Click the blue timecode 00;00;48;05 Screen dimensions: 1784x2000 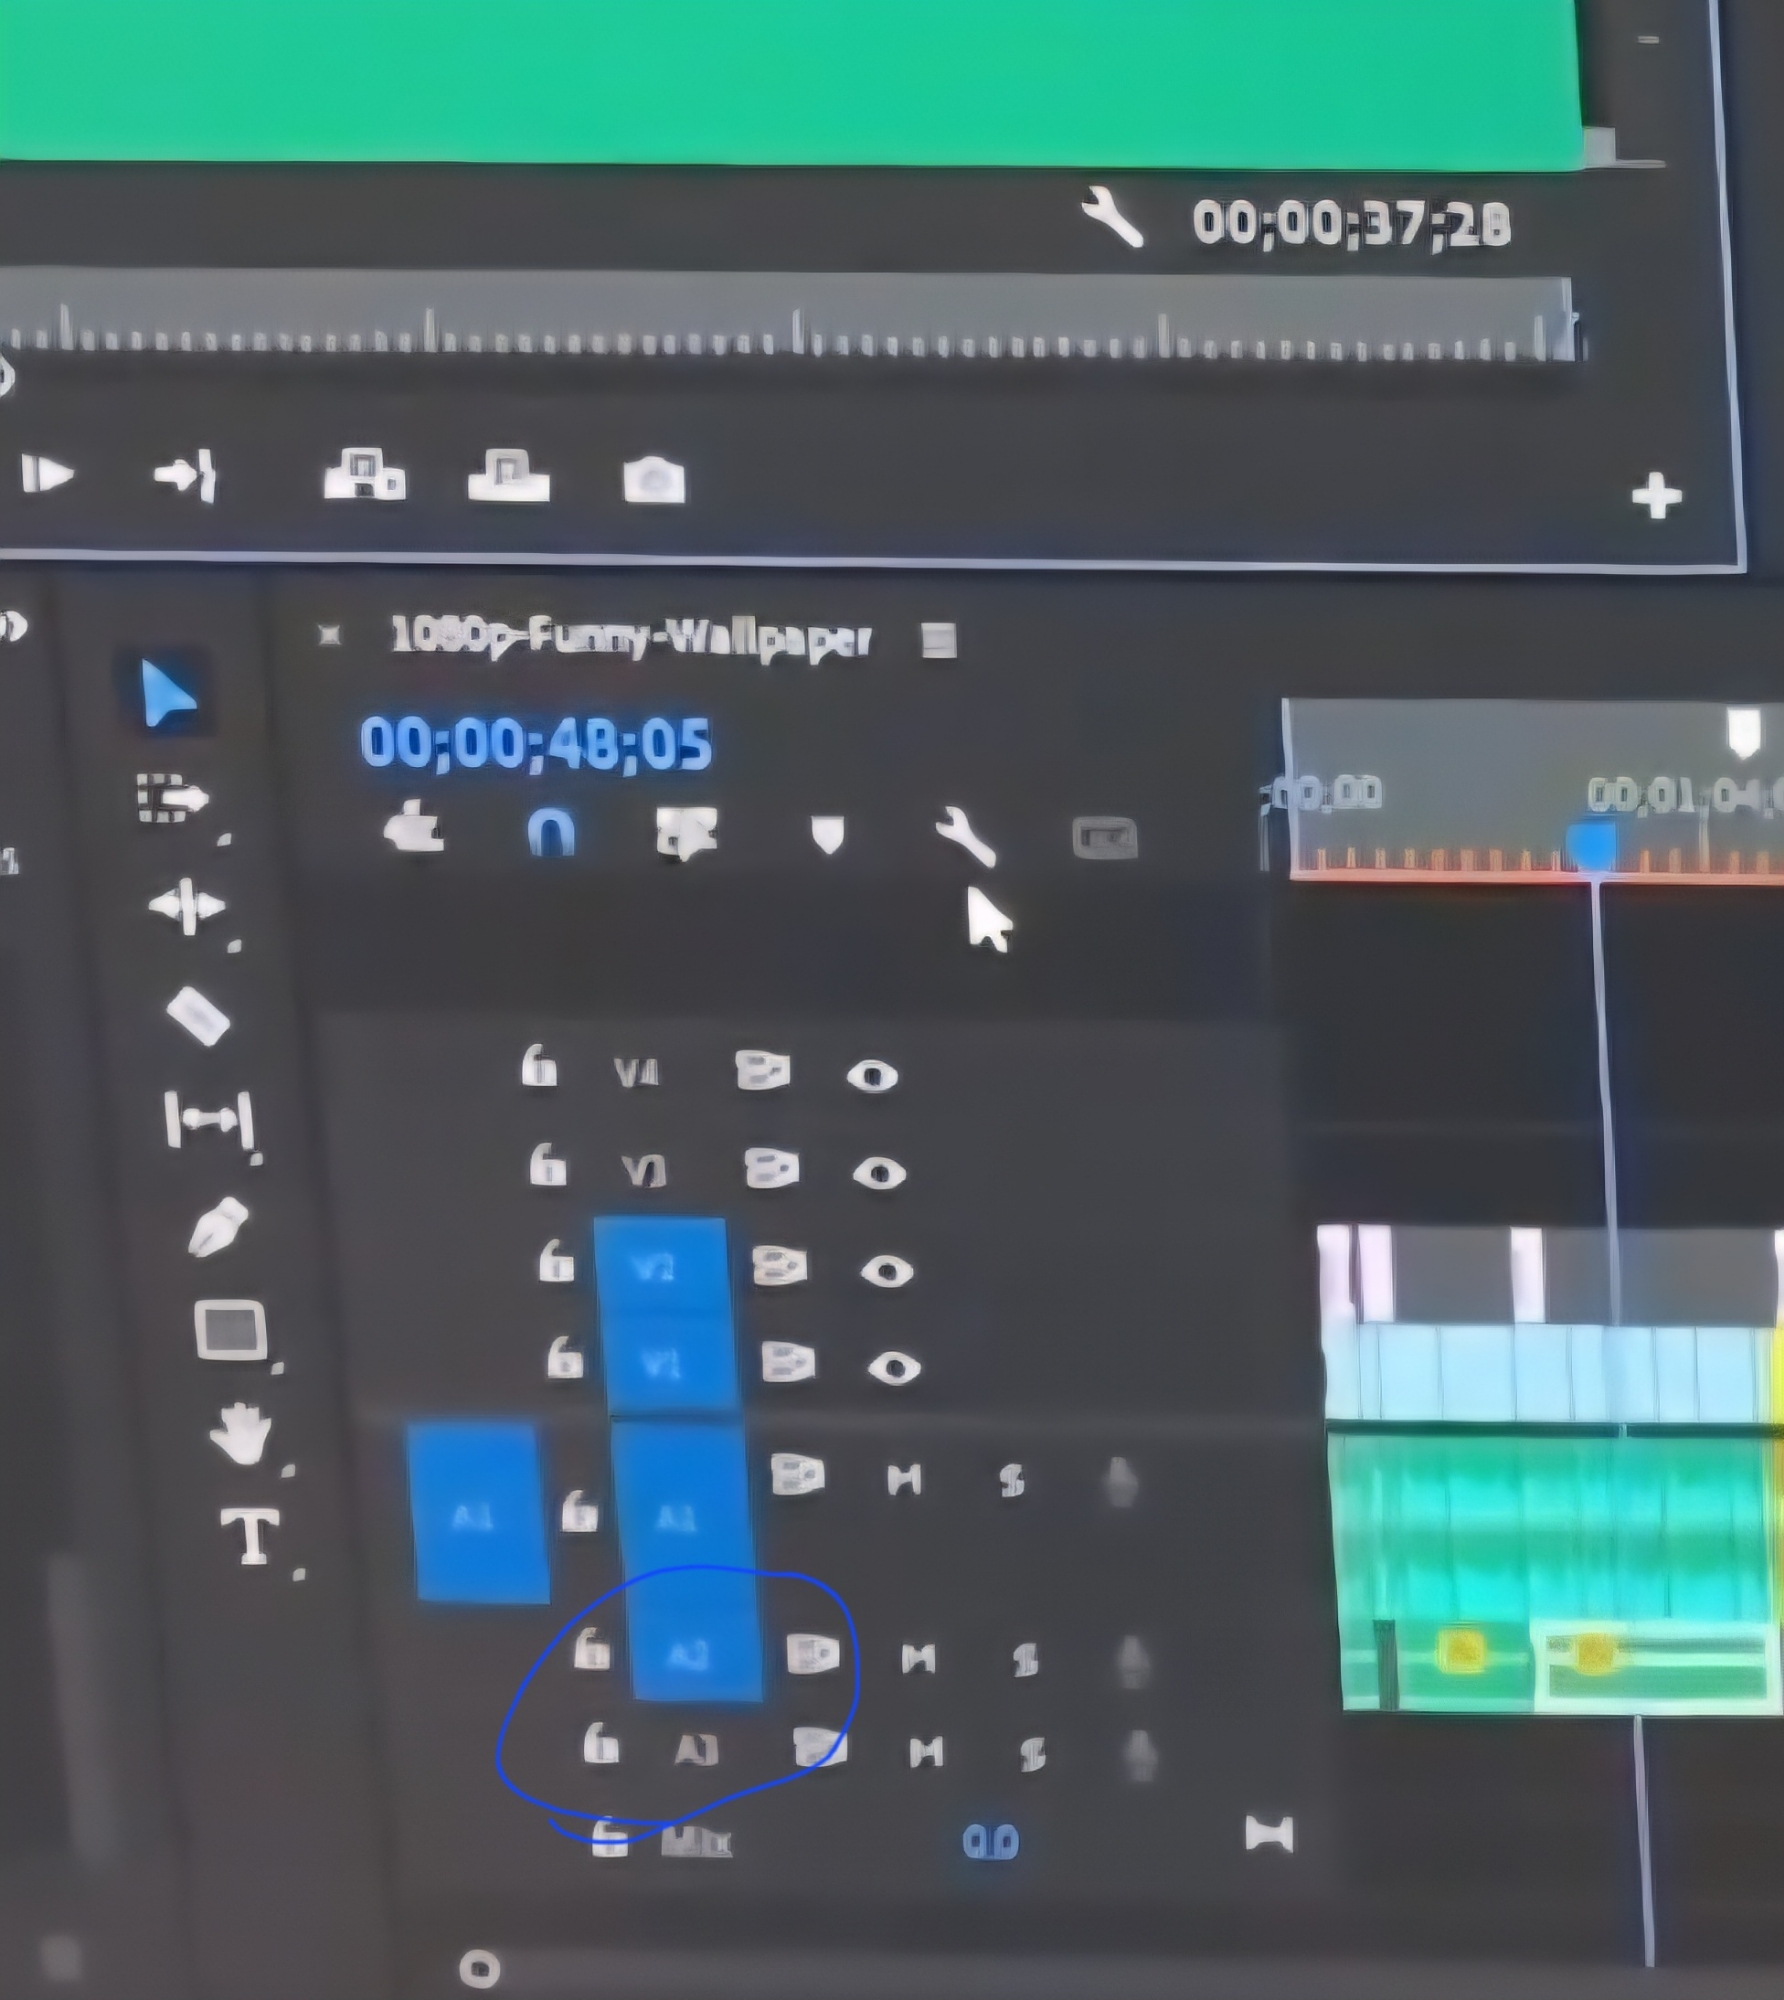pos(536,744)
